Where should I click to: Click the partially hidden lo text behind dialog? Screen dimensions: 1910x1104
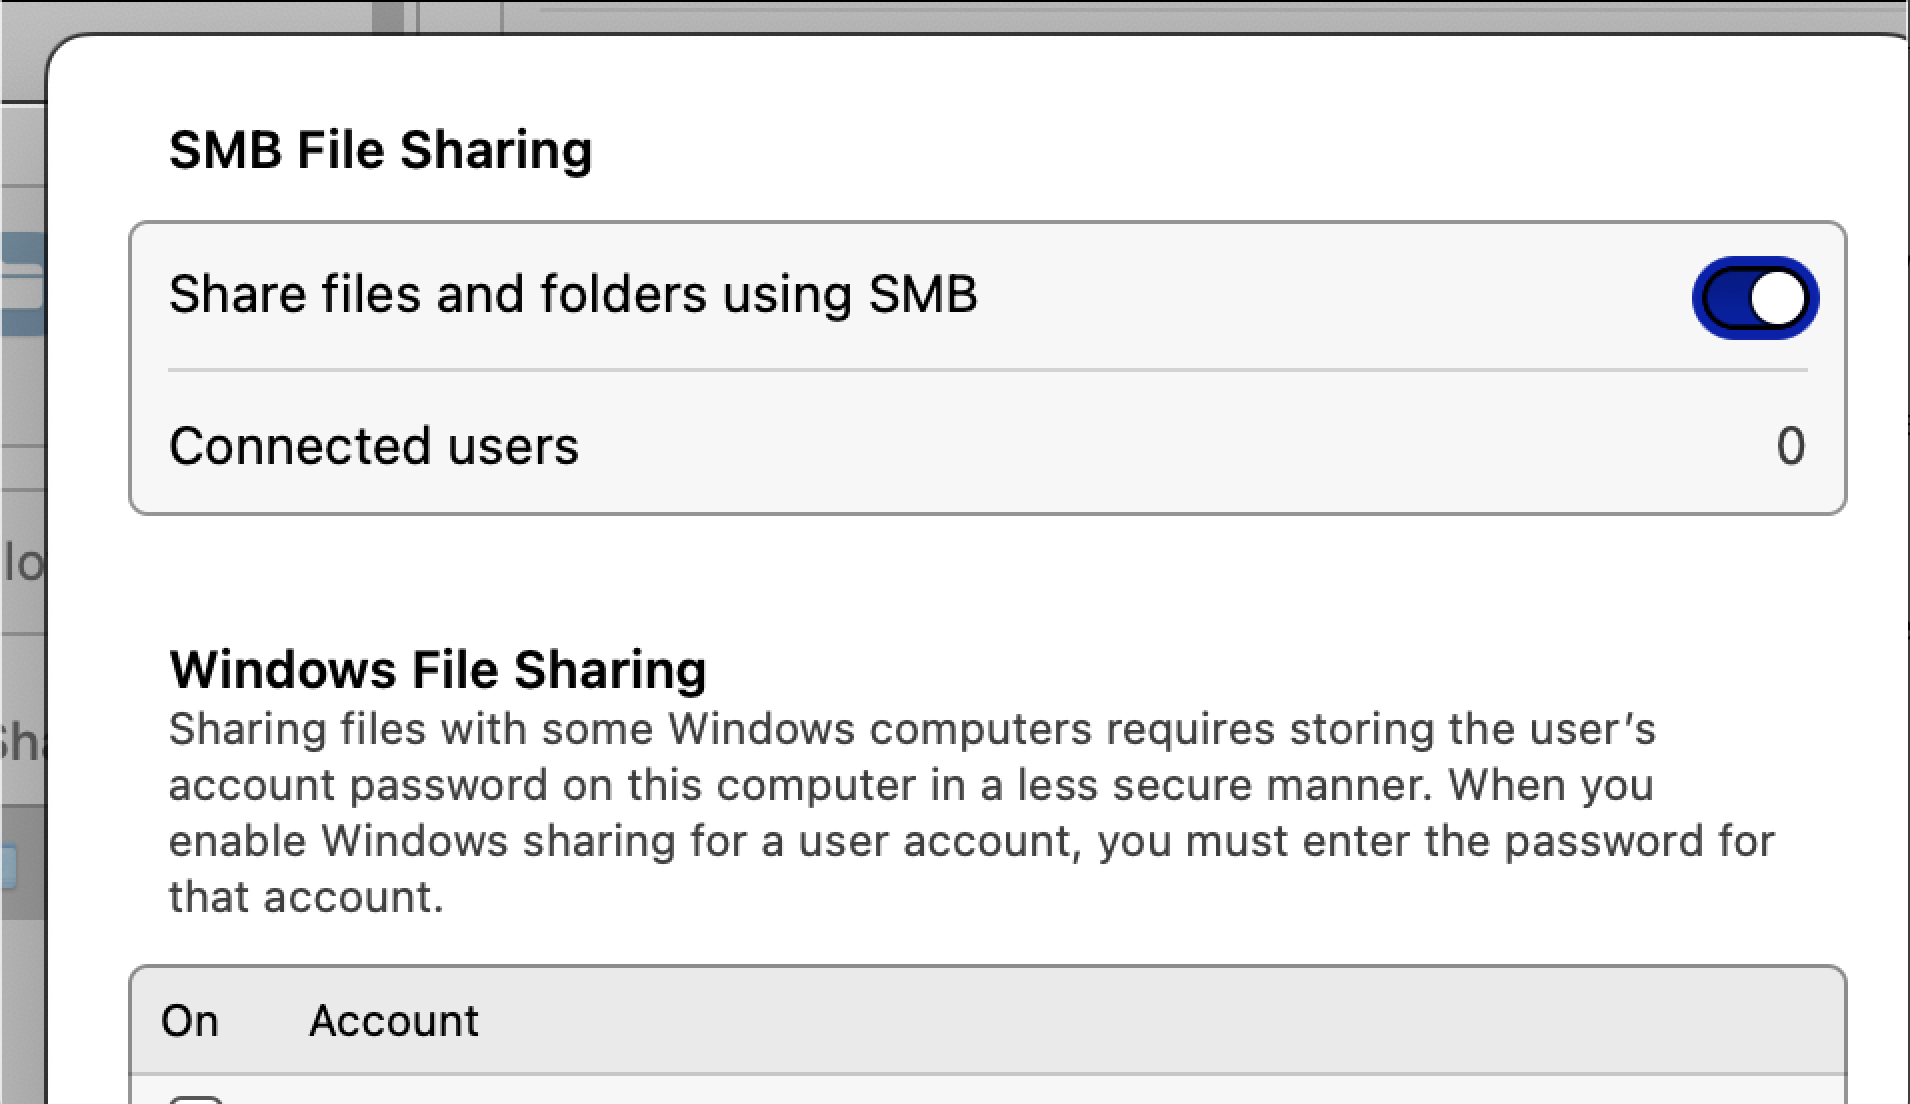coord(22,564)
